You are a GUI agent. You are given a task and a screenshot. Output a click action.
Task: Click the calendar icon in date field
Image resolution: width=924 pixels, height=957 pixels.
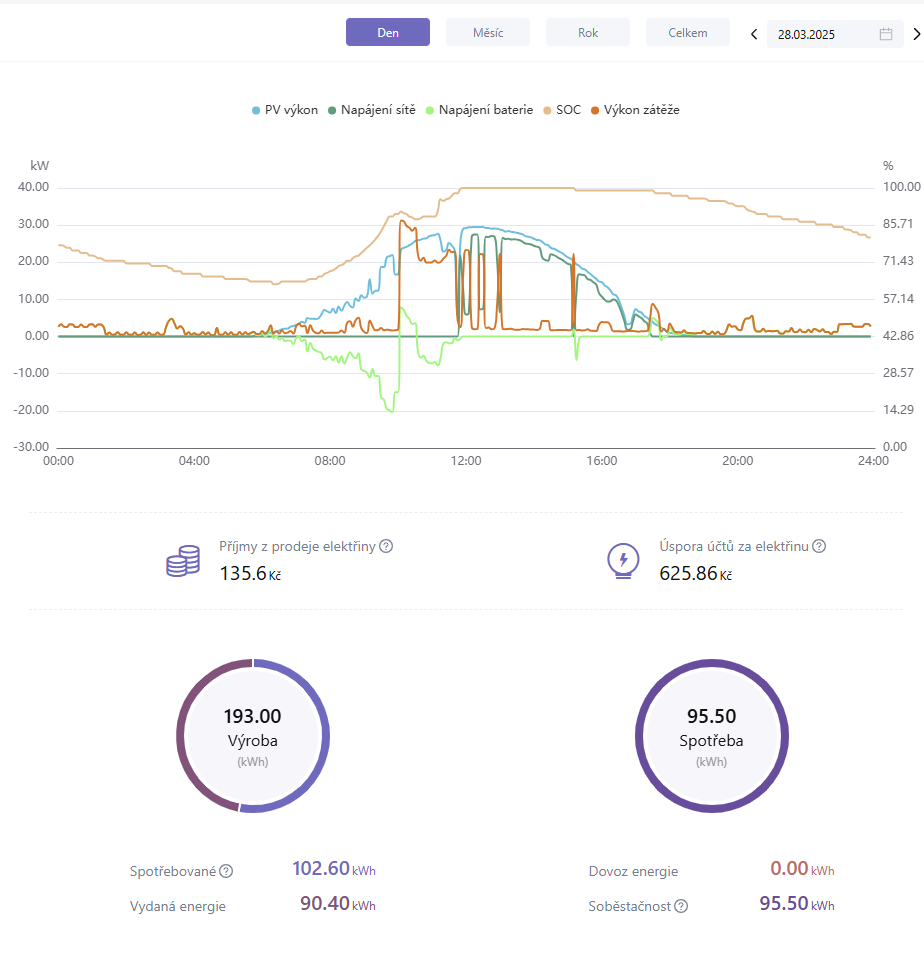pos(885,34)
